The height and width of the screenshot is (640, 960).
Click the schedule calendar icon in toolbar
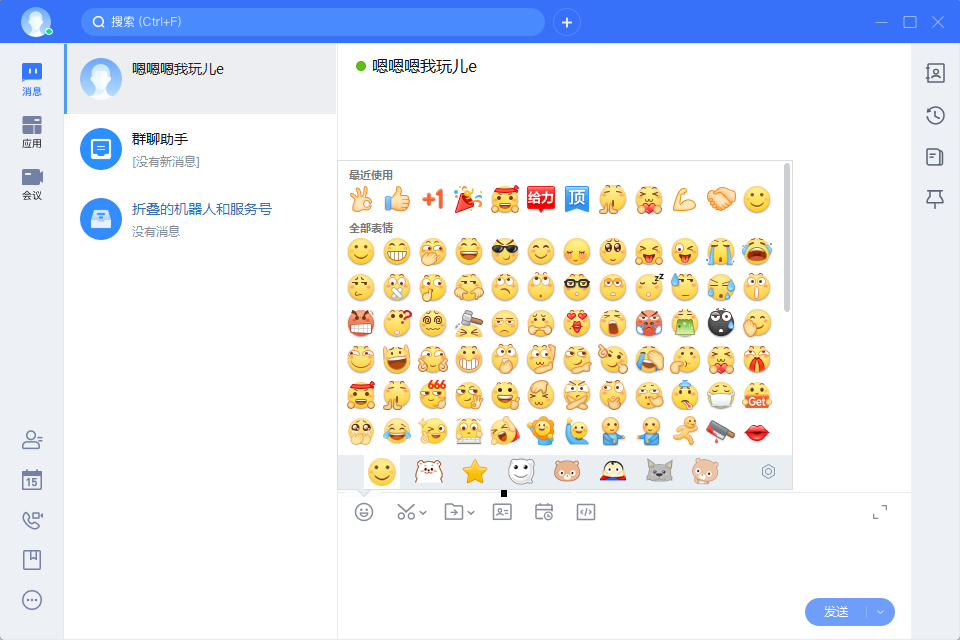pos(544,512)
